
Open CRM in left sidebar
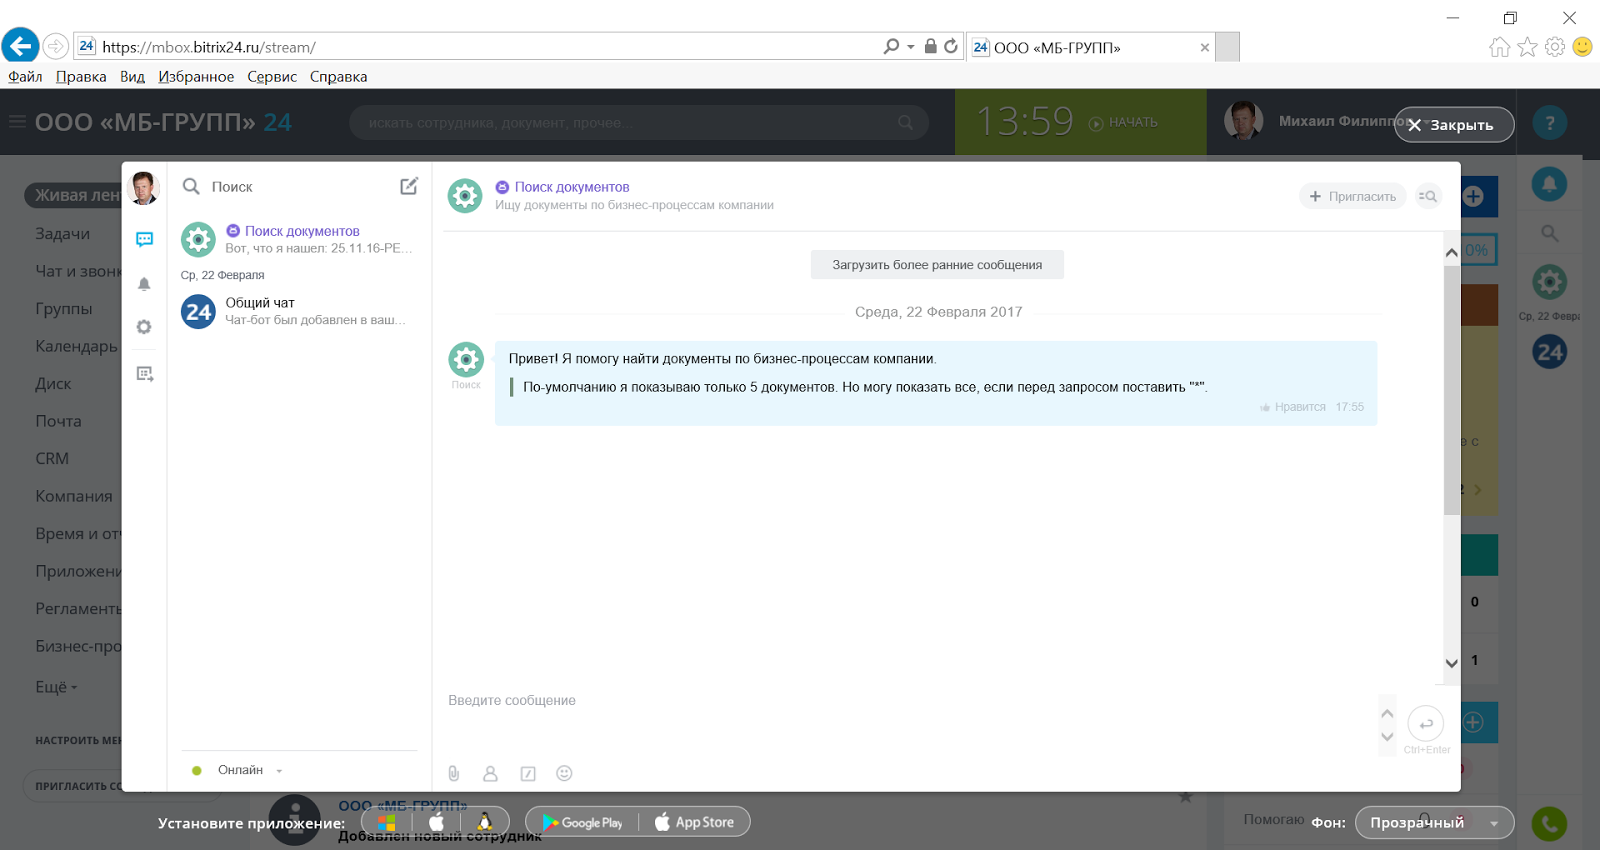[52, 459]
